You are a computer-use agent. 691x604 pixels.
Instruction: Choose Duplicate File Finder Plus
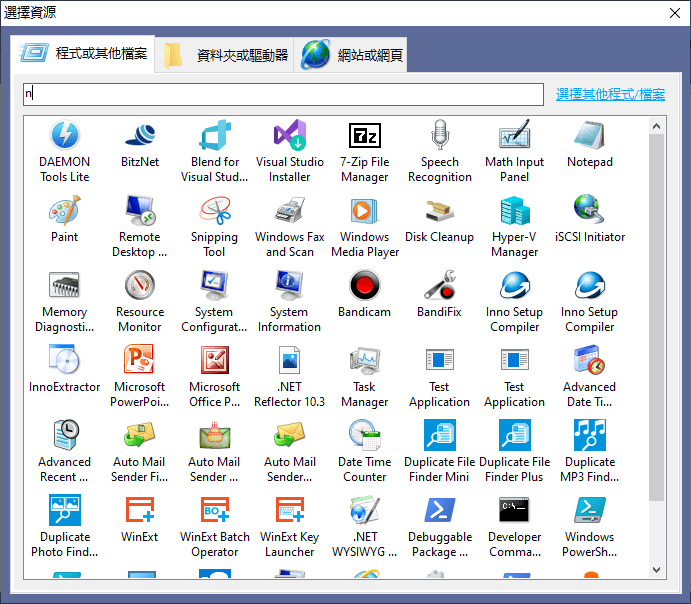click(514, 435)
